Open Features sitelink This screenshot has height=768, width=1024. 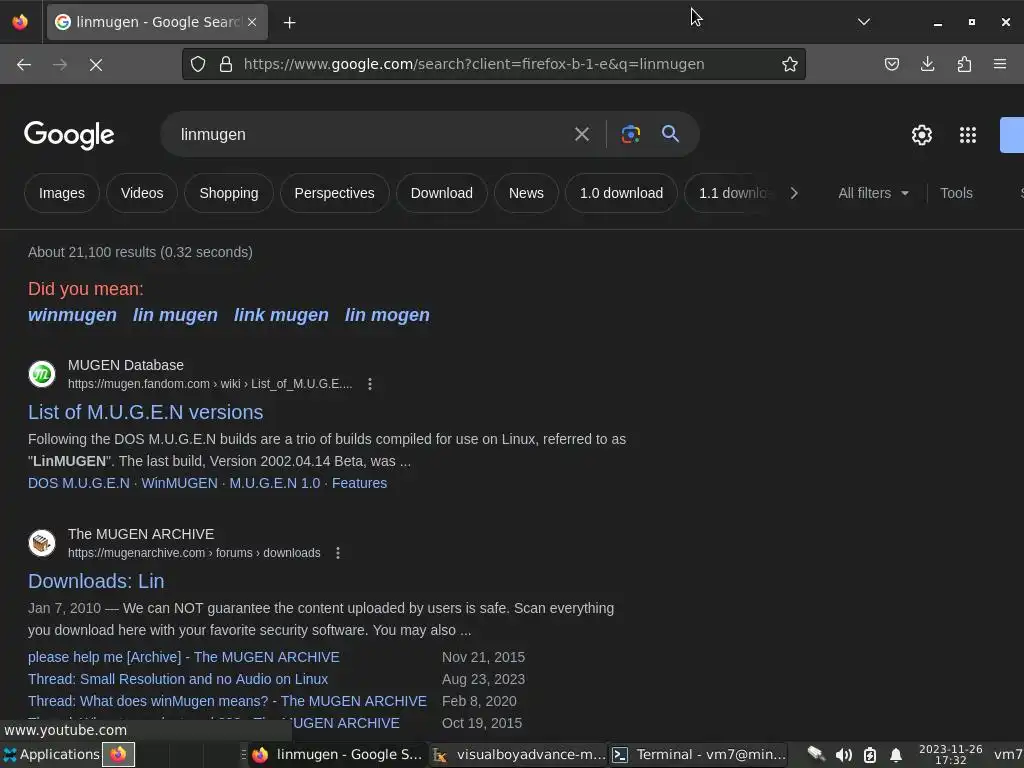(359, 483)
